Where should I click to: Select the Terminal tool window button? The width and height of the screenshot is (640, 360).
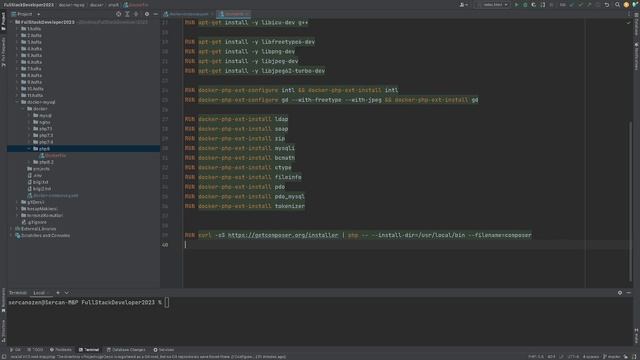click(89, 350)
